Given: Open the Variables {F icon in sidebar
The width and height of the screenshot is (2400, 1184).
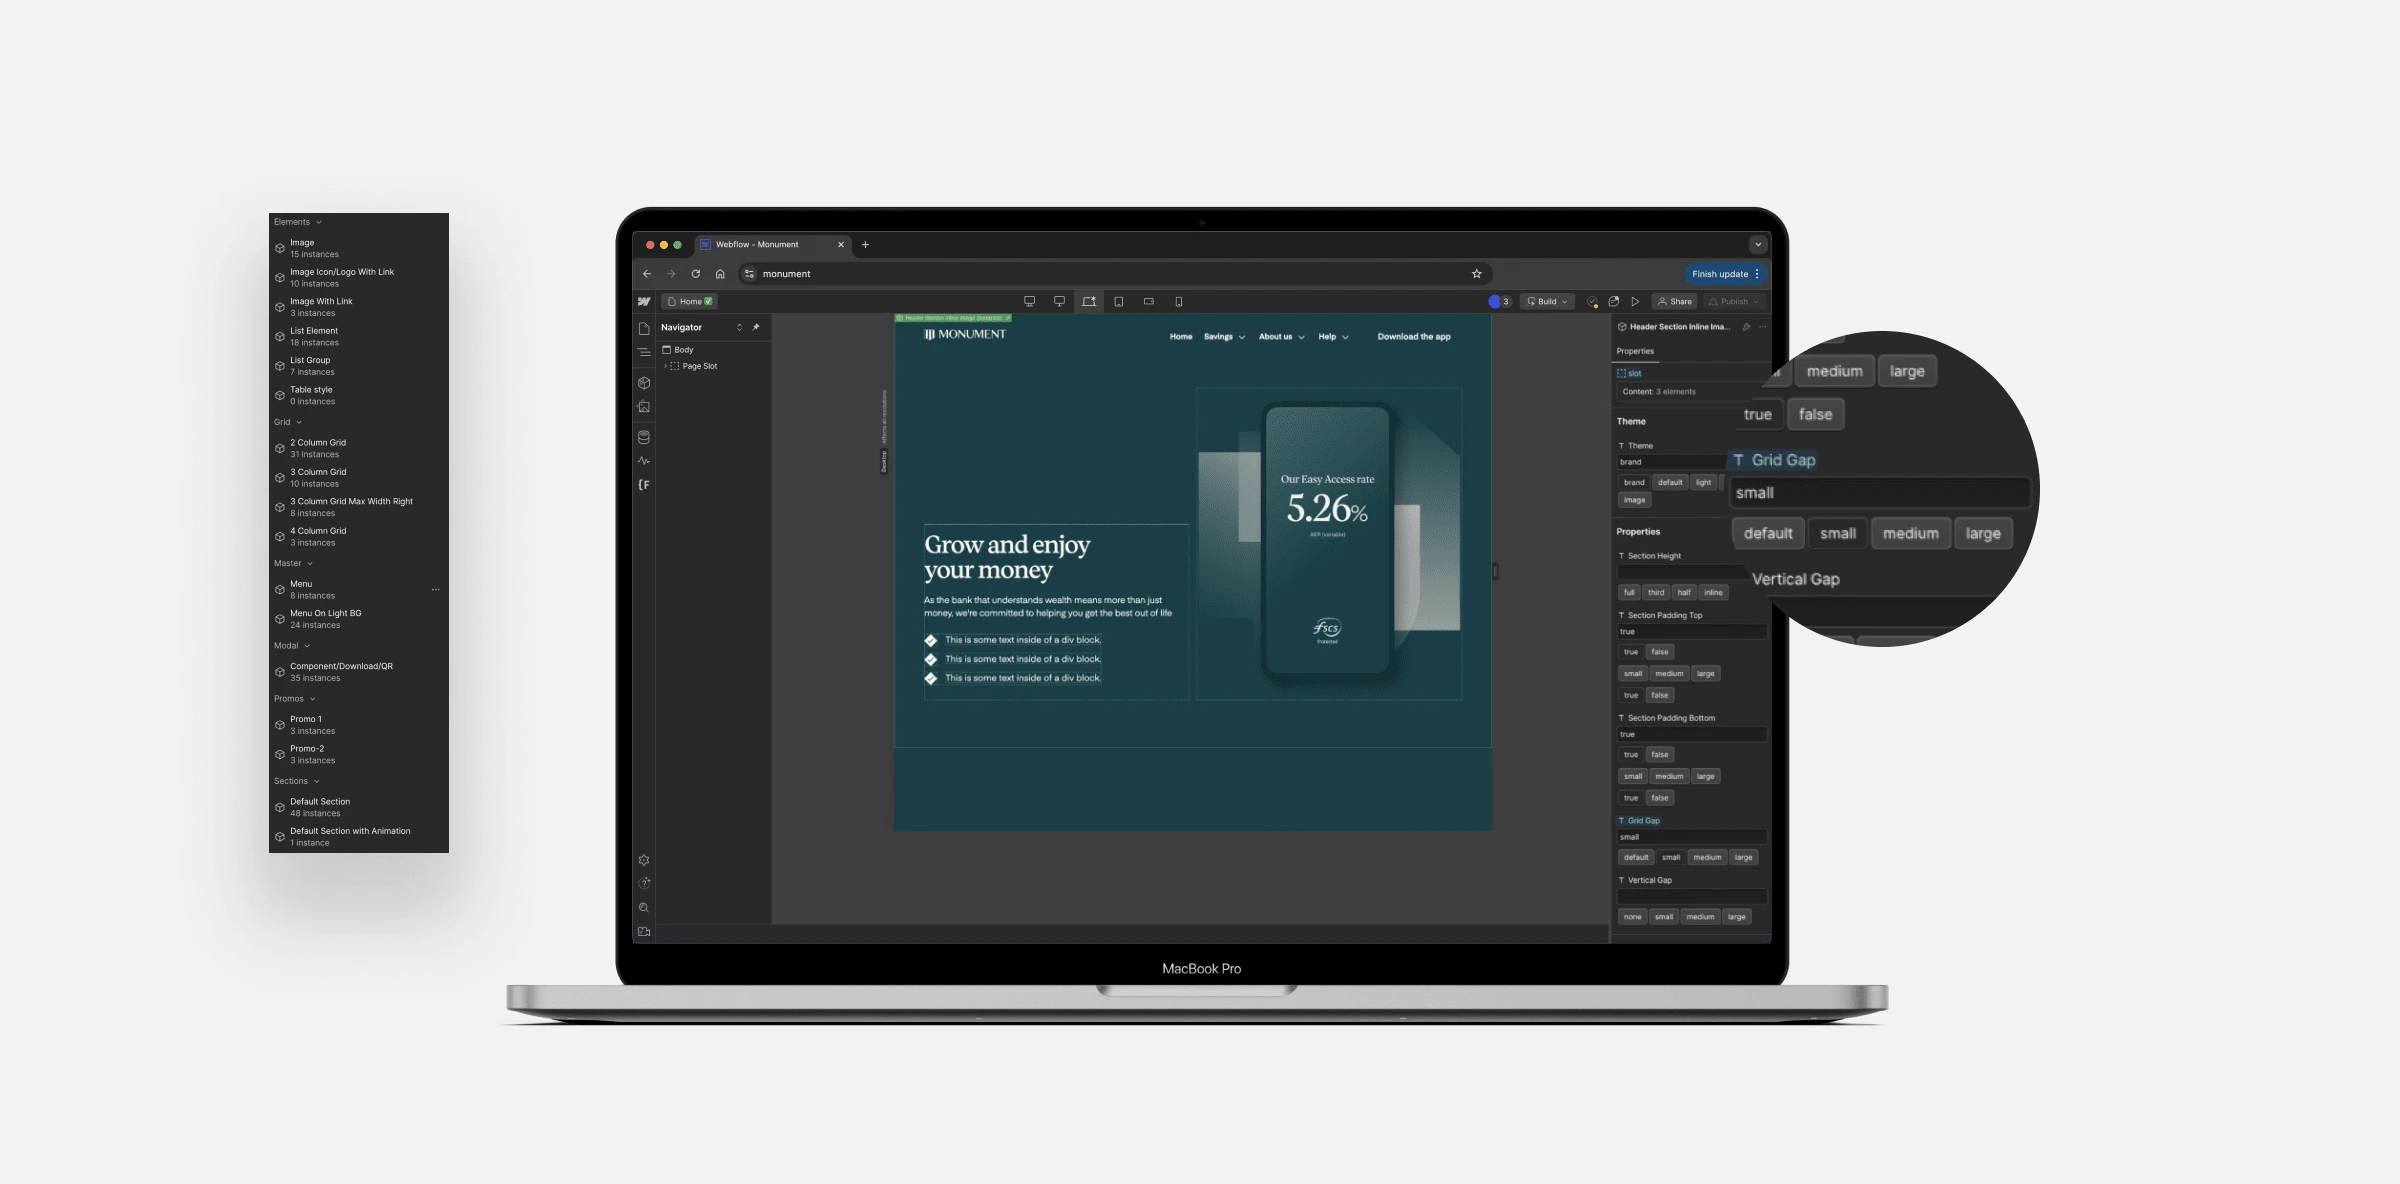Looking at the screenshot, I should pyautogui.click(x=644, y=485).
